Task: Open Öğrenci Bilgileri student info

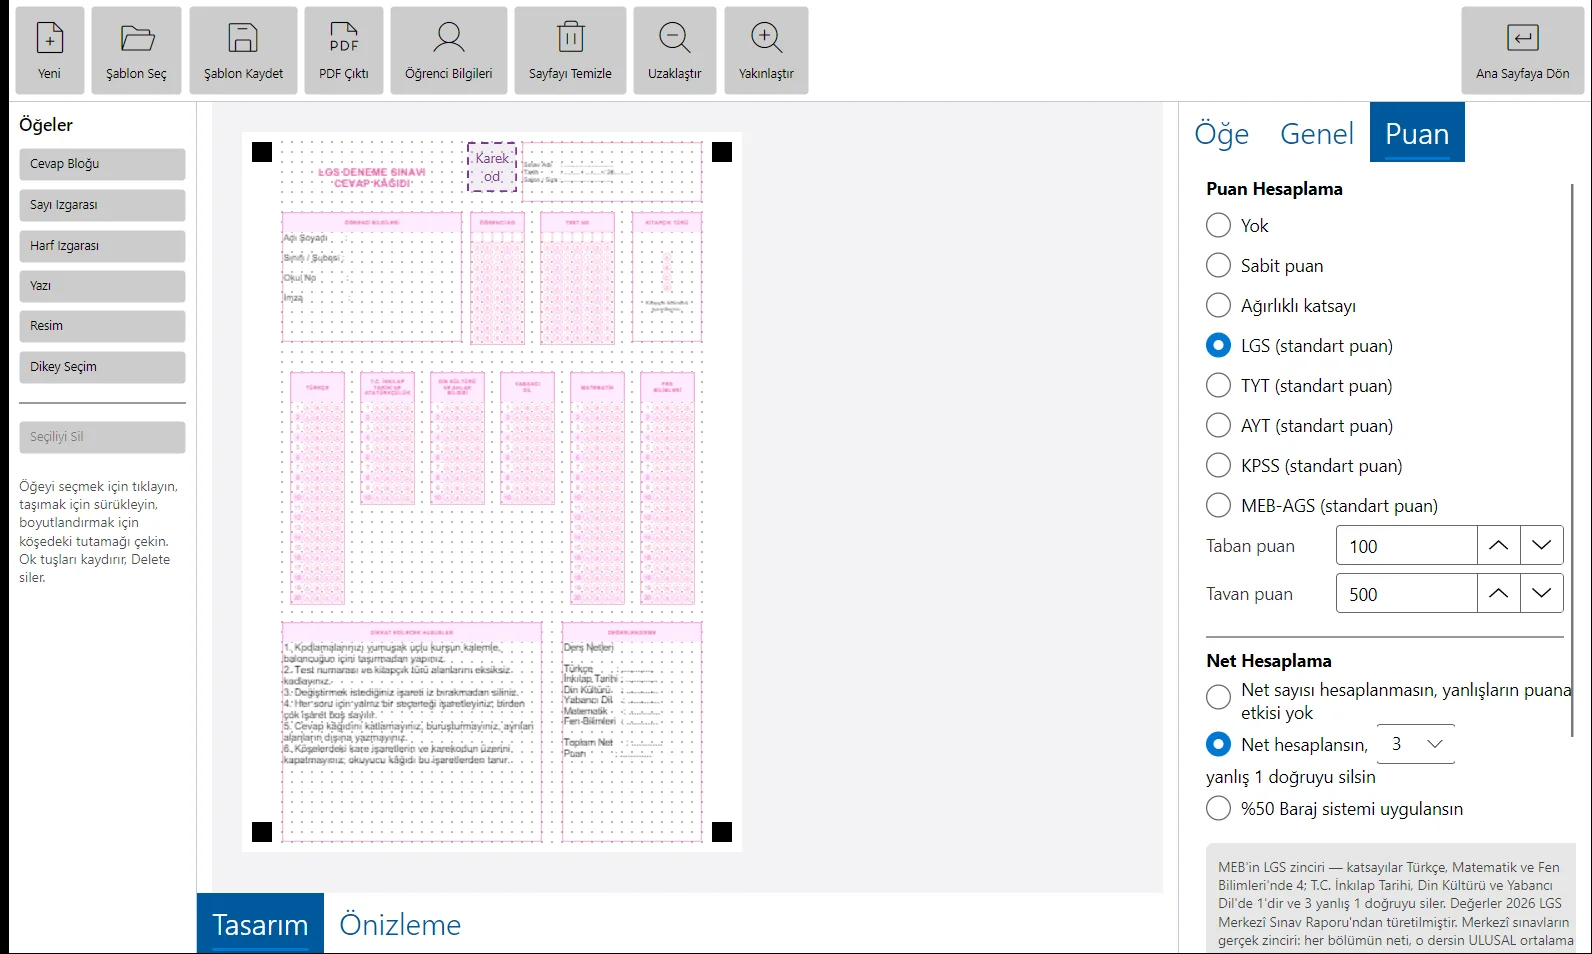Action: [449, 51]
